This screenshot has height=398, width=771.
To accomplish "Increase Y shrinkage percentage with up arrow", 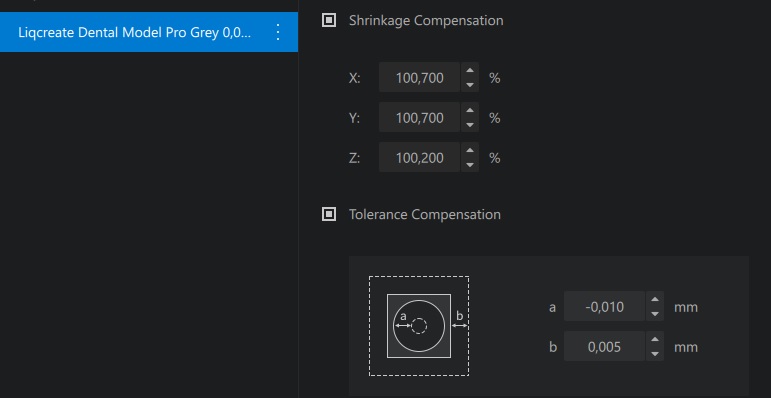I will 470,111.
